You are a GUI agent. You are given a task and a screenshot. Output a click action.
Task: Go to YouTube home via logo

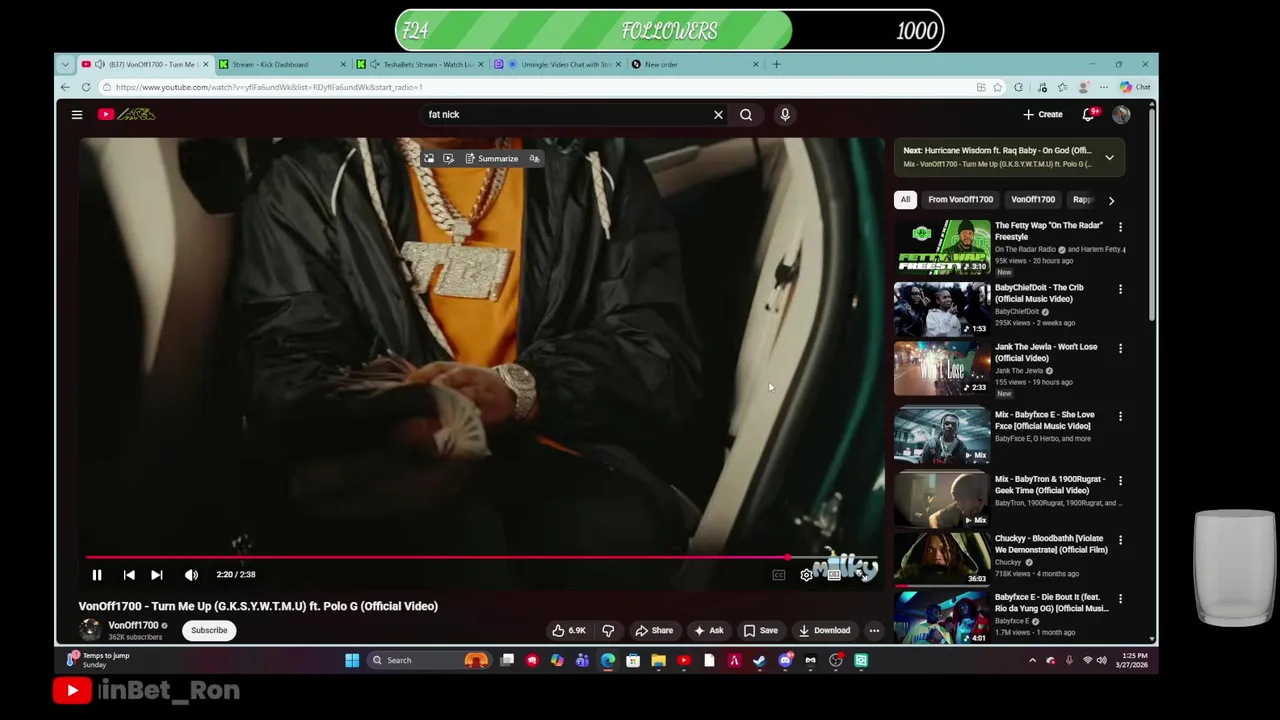[x=127, y=114]
